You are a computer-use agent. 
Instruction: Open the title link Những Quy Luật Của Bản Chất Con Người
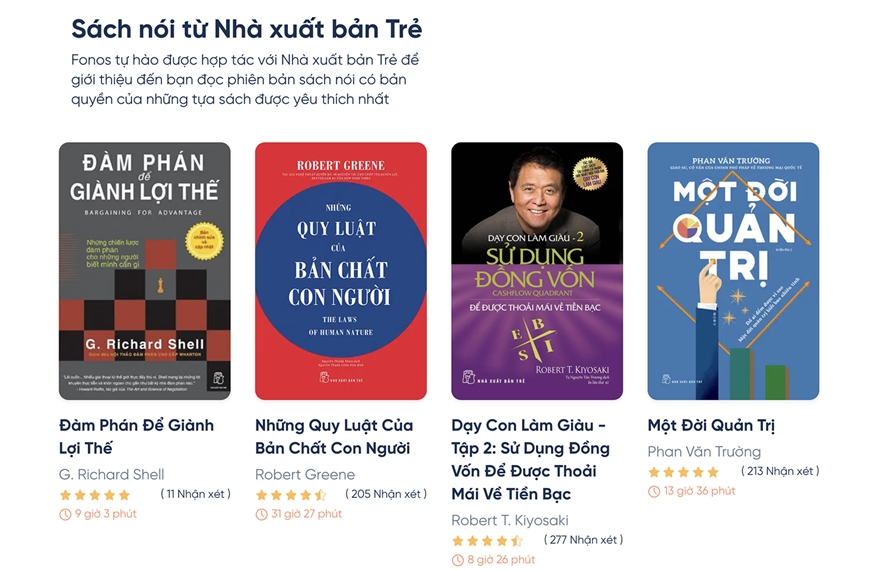[334, 437]
